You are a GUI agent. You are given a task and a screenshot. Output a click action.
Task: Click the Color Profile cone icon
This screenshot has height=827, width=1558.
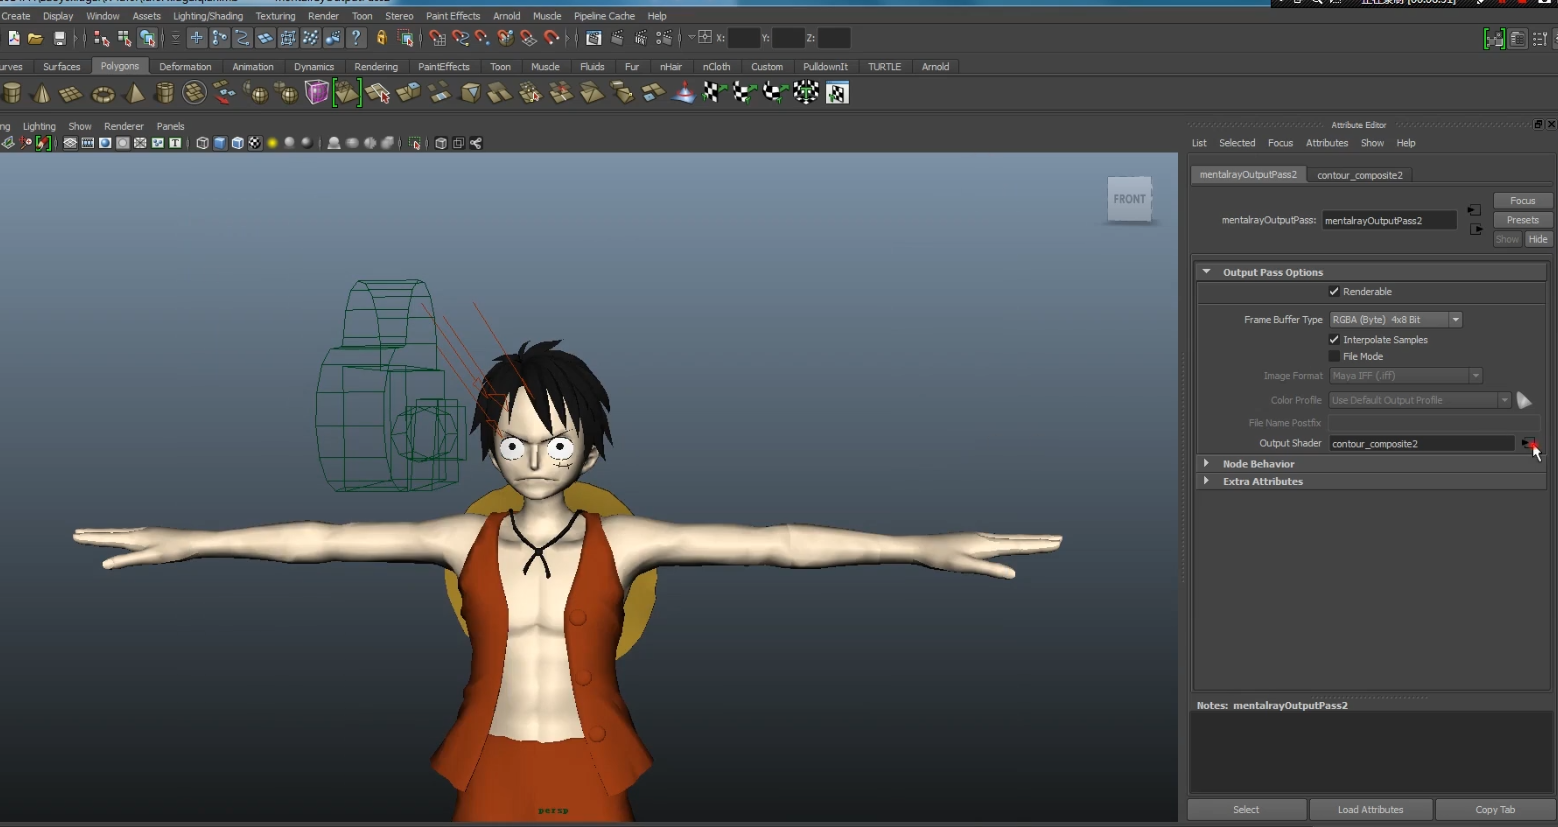coord(1524,400)
